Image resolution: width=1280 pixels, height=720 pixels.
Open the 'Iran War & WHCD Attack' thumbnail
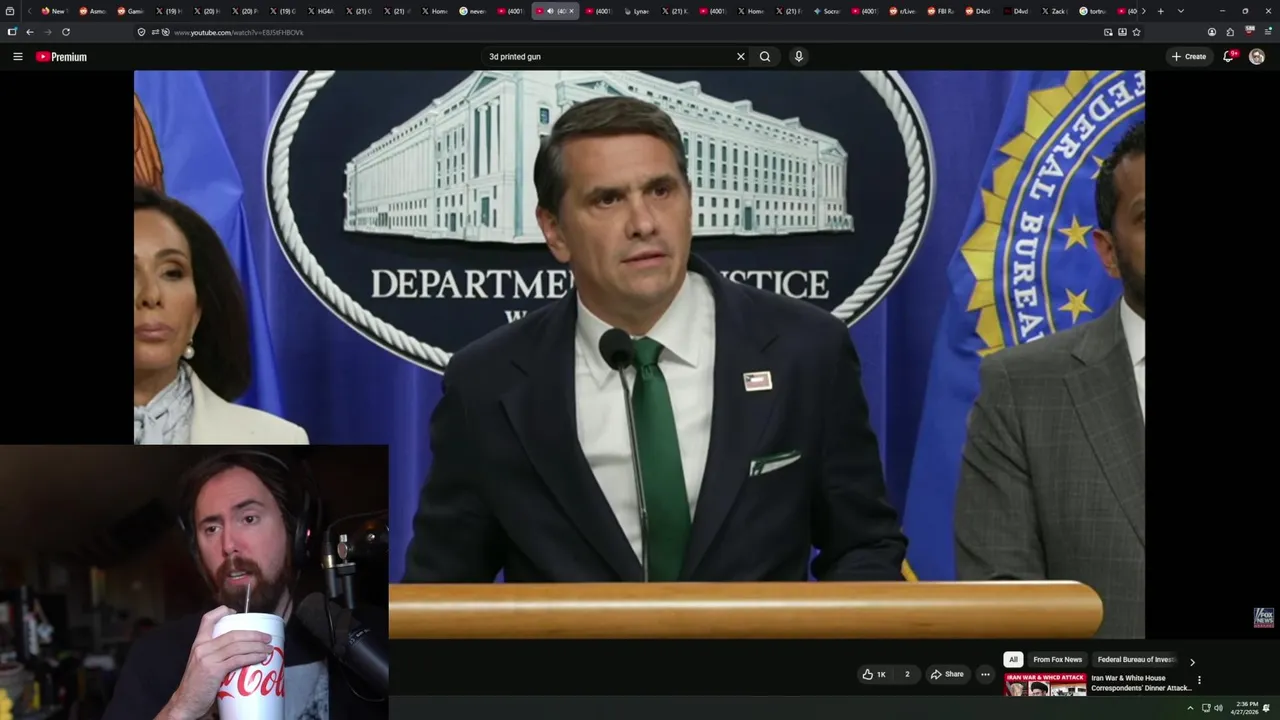[x=1045, y=684]
